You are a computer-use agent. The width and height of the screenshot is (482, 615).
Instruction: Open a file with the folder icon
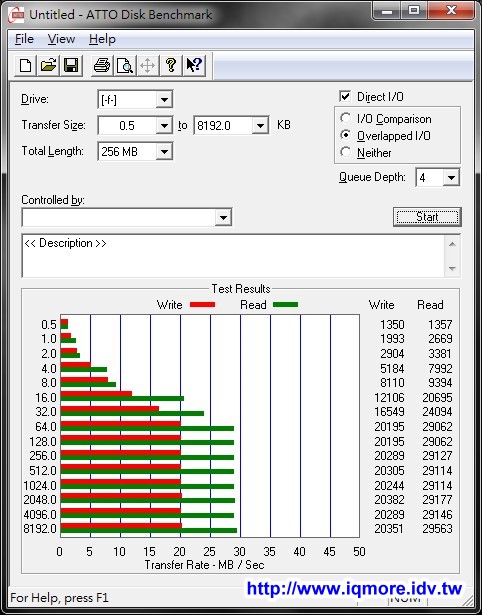point(48,65)
